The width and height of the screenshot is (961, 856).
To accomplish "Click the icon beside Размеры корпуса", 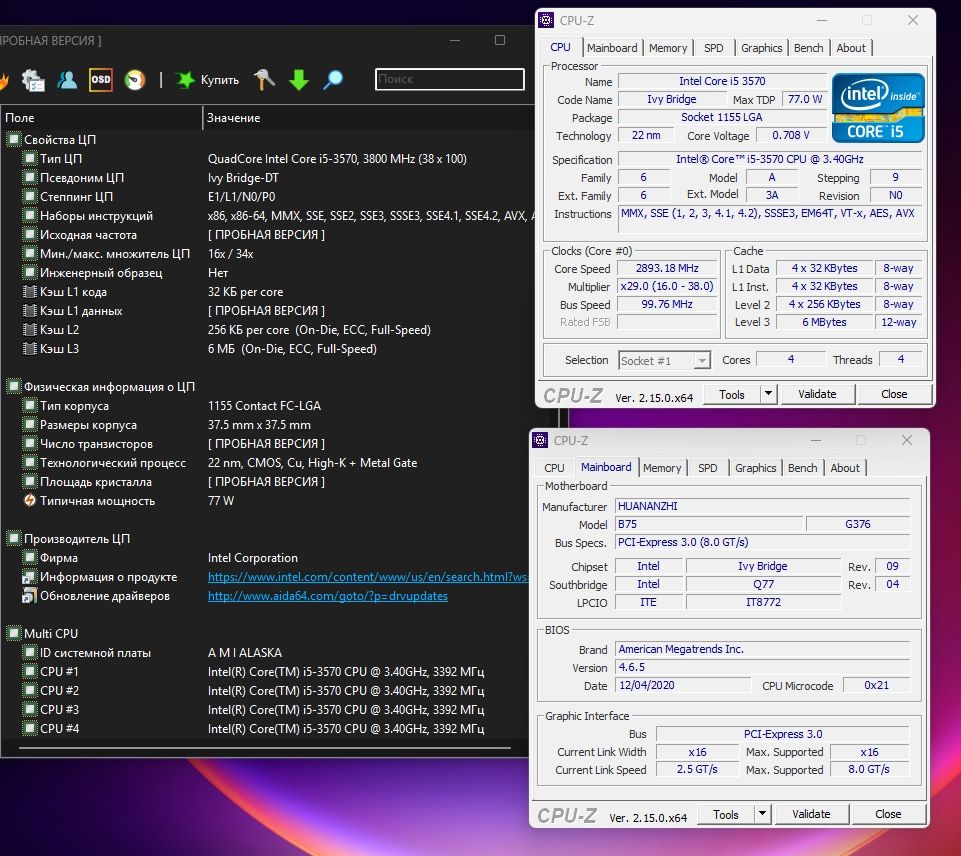I will (x=29, y=425).
